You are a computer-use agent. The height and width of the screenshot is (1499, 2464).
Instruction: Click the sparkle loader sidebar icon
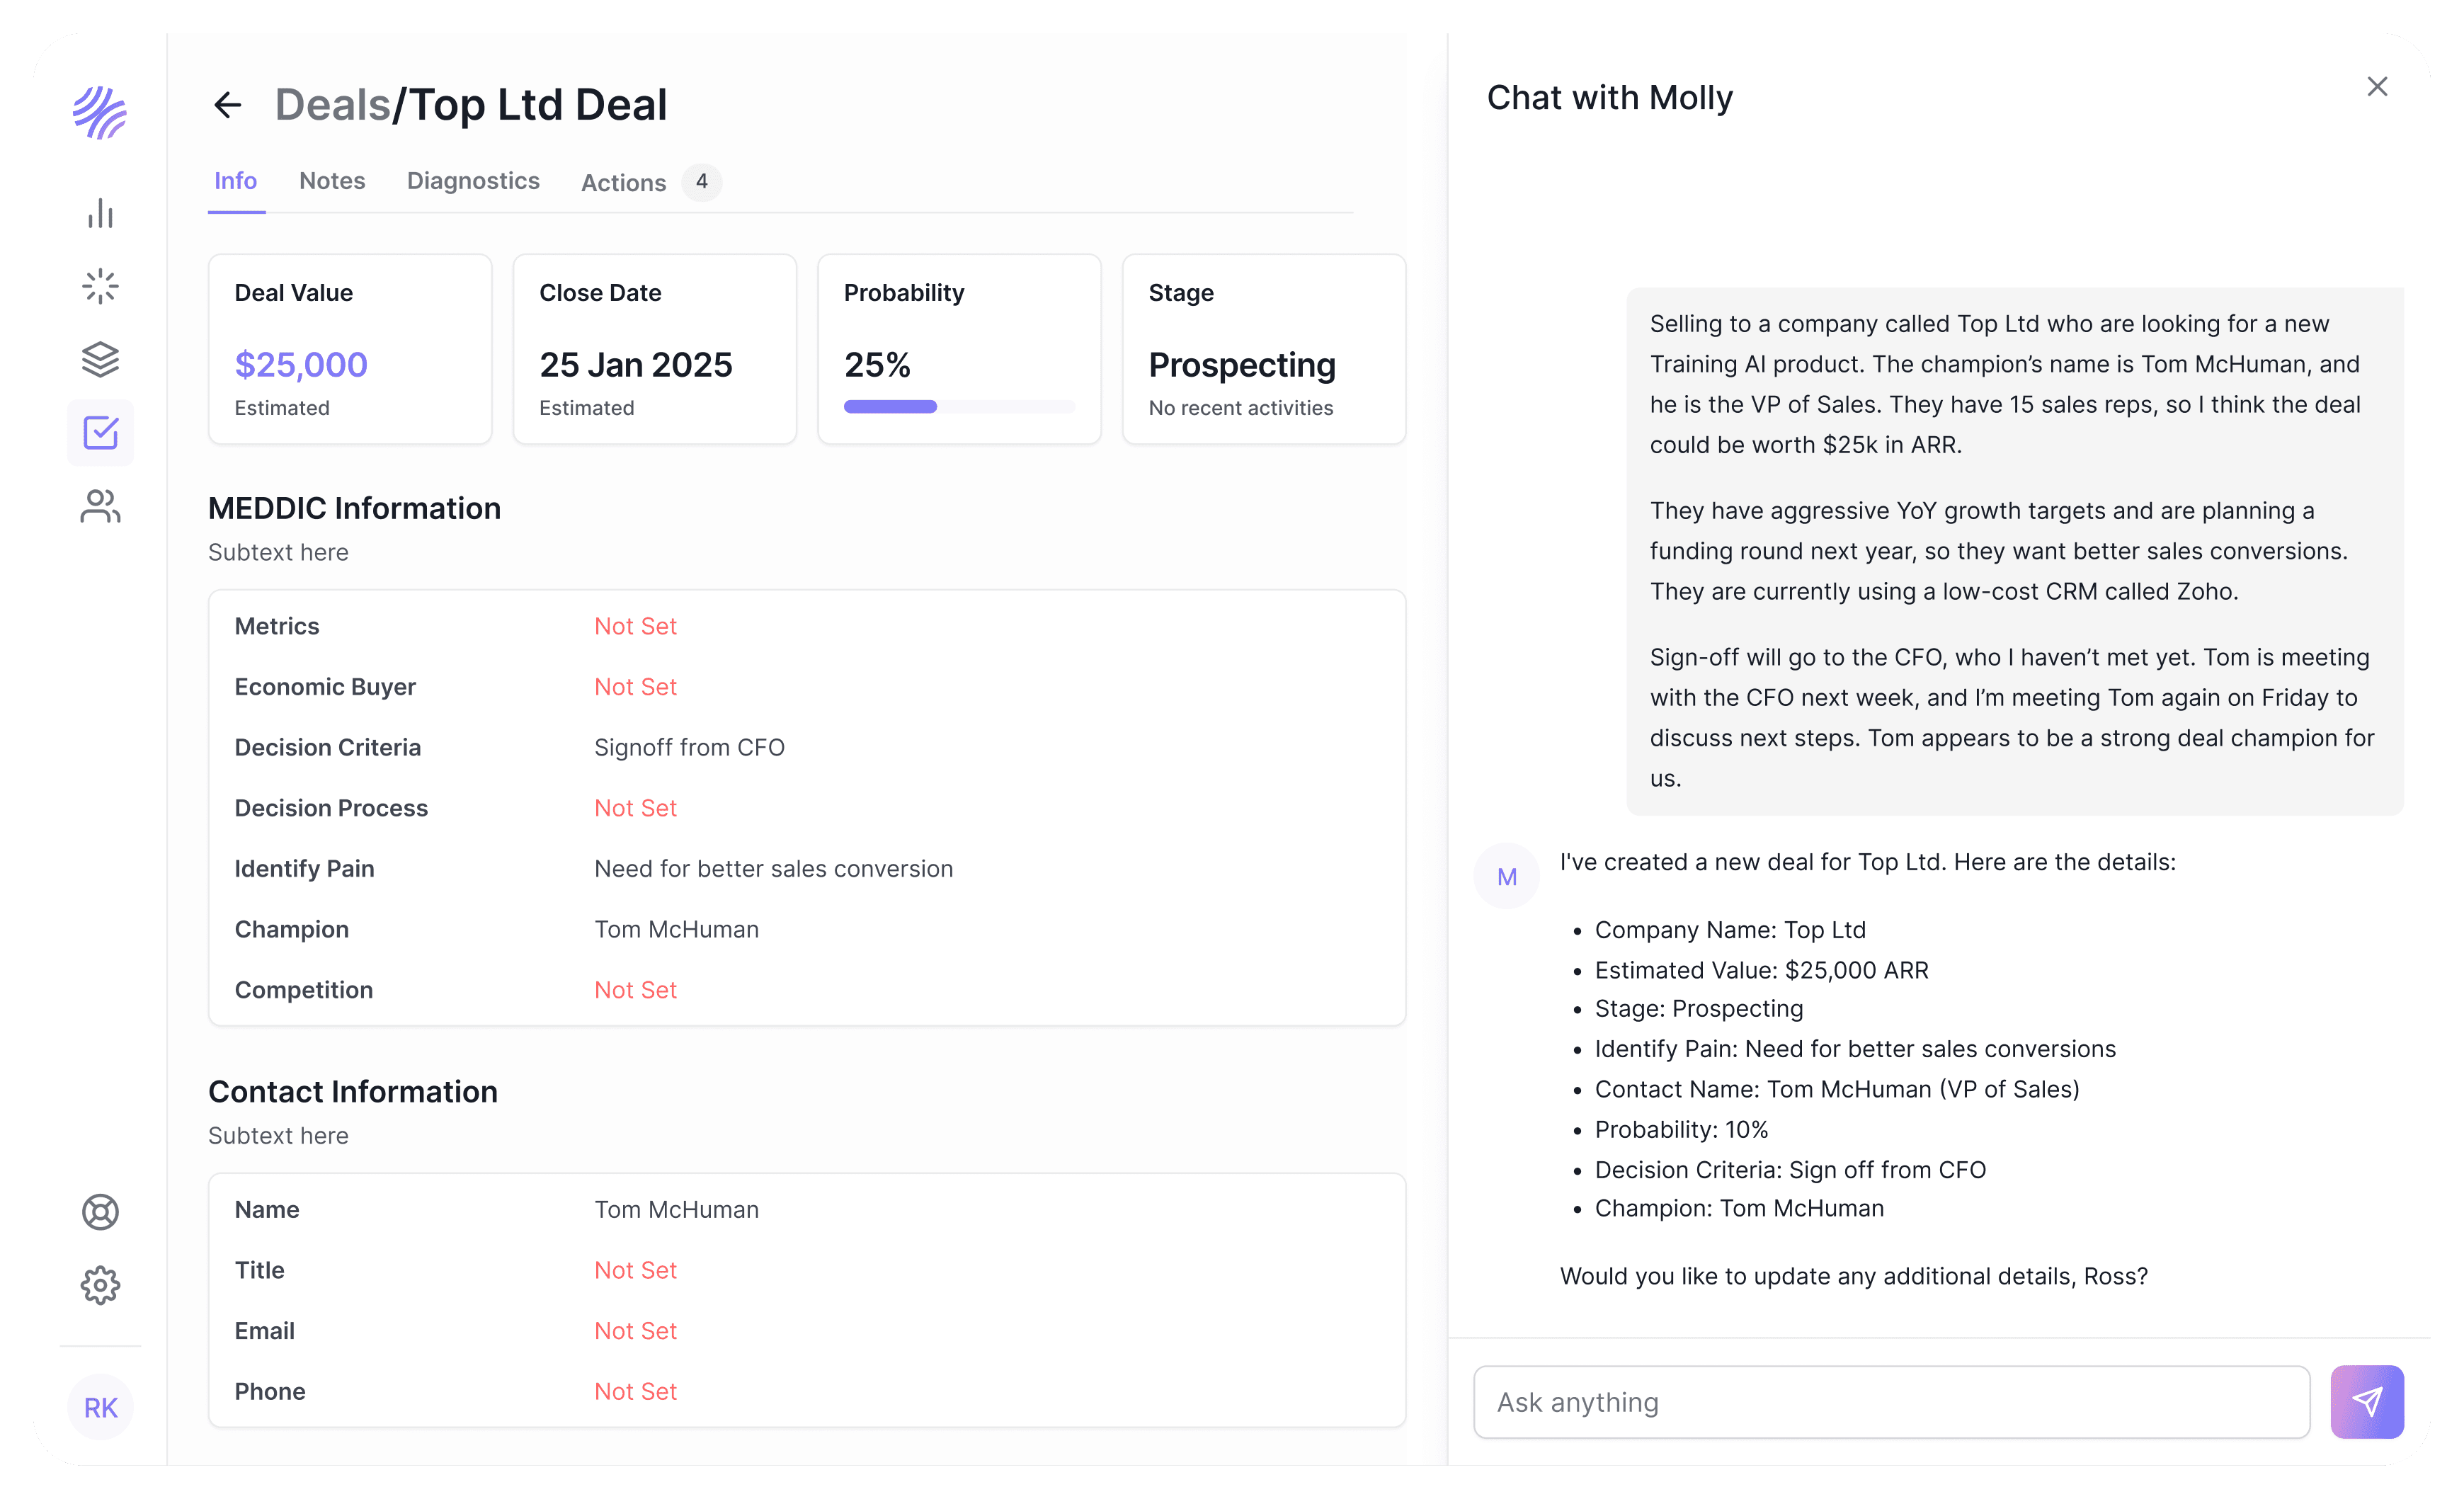(100, 286)
